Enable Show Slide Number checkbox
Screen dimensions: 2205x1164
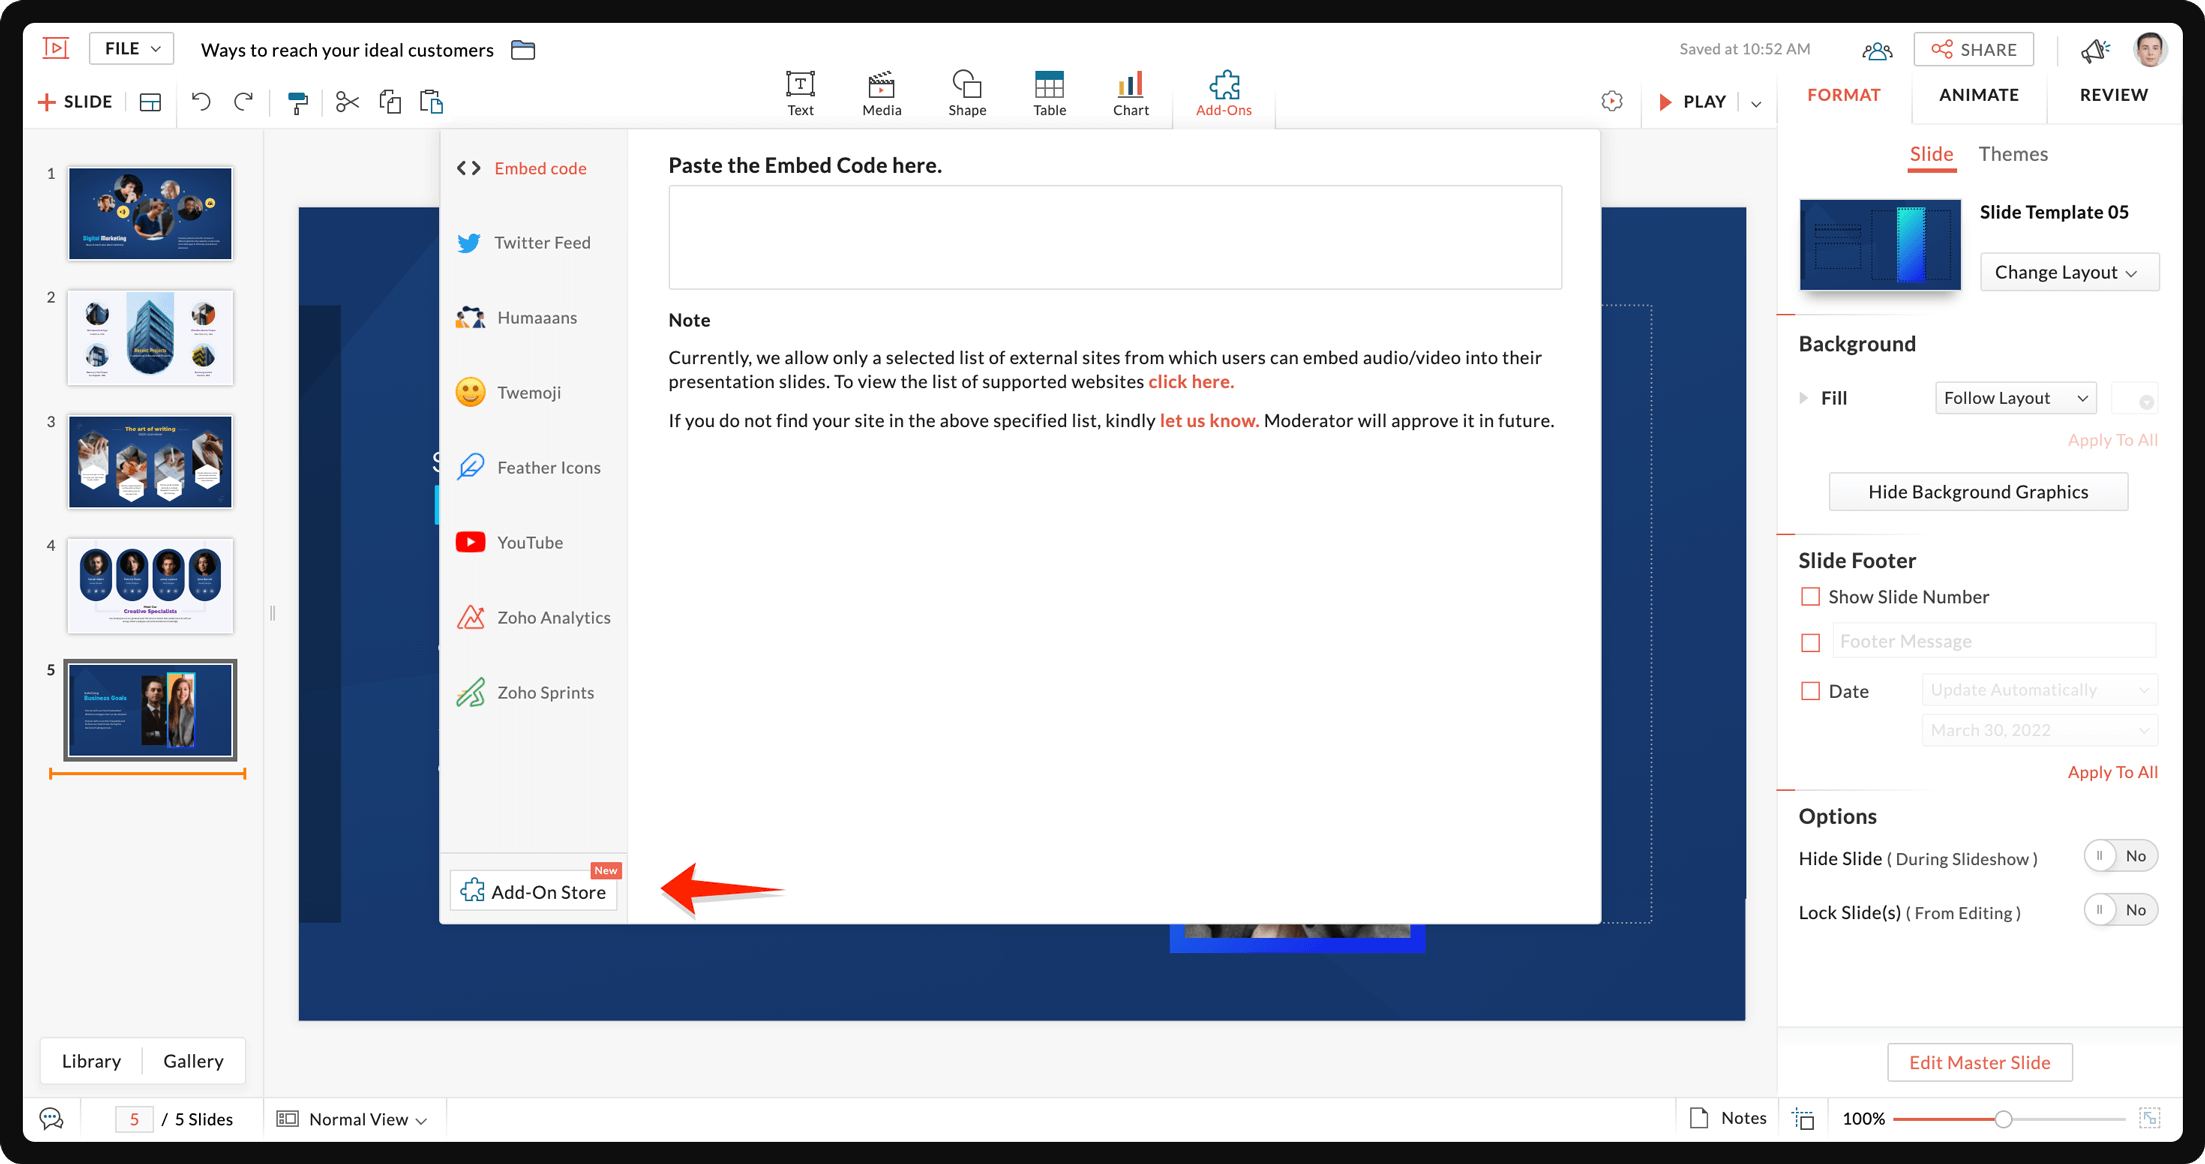pyautogui.click(x=1810, y=597)
